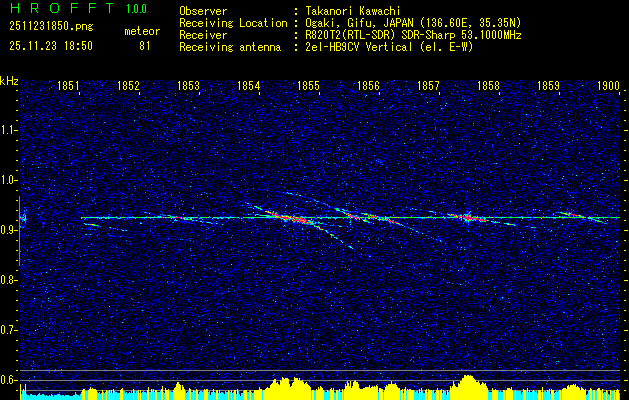This screenshot has width=629, height=400.
Task: Click the 'meteor' label
Action: point(142,31)
